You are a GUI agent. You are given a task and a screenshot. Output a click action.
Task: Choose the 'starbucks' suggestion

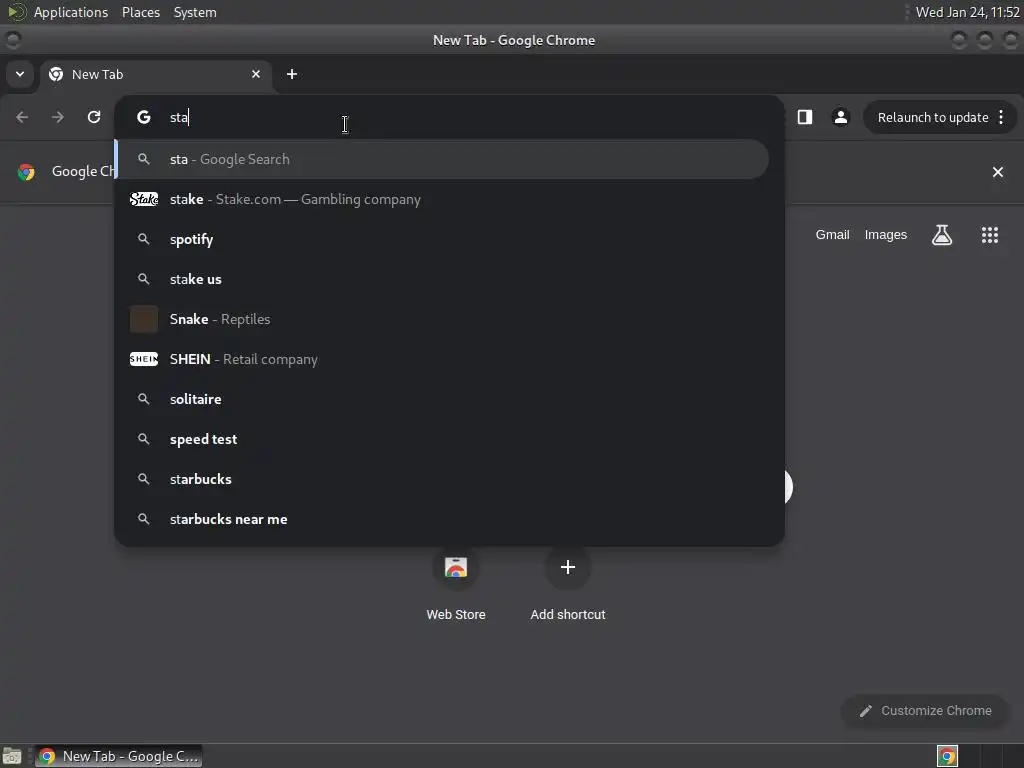point(442,479)
